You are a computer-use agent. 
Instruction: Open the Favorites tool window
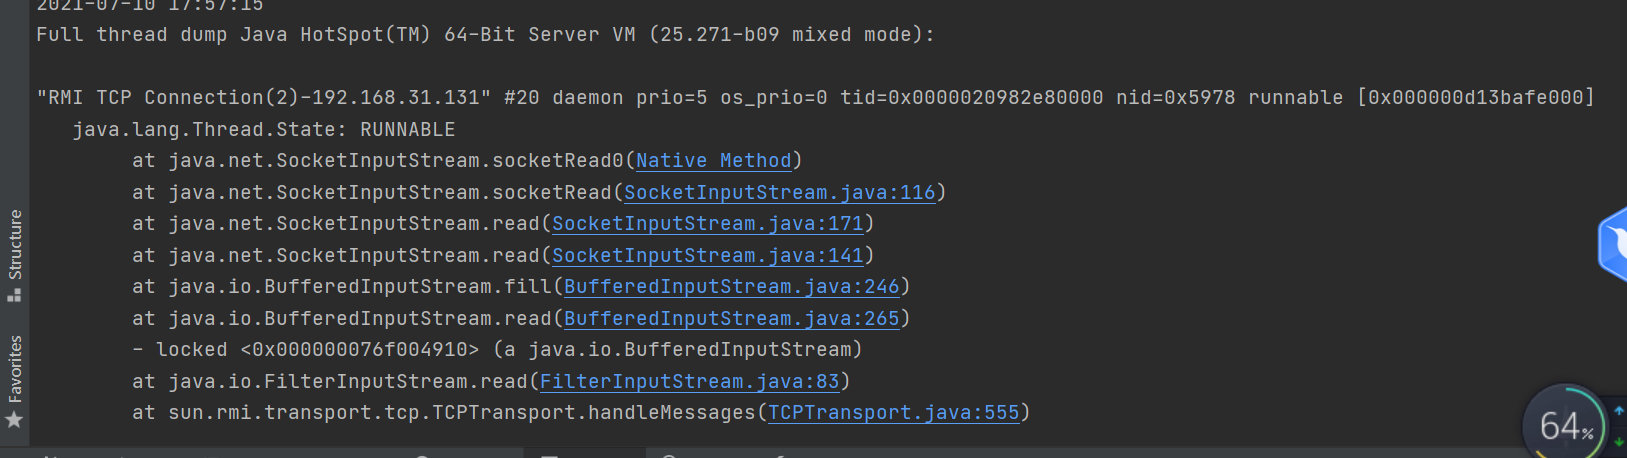pyautogui.click(x=15, y=368)
